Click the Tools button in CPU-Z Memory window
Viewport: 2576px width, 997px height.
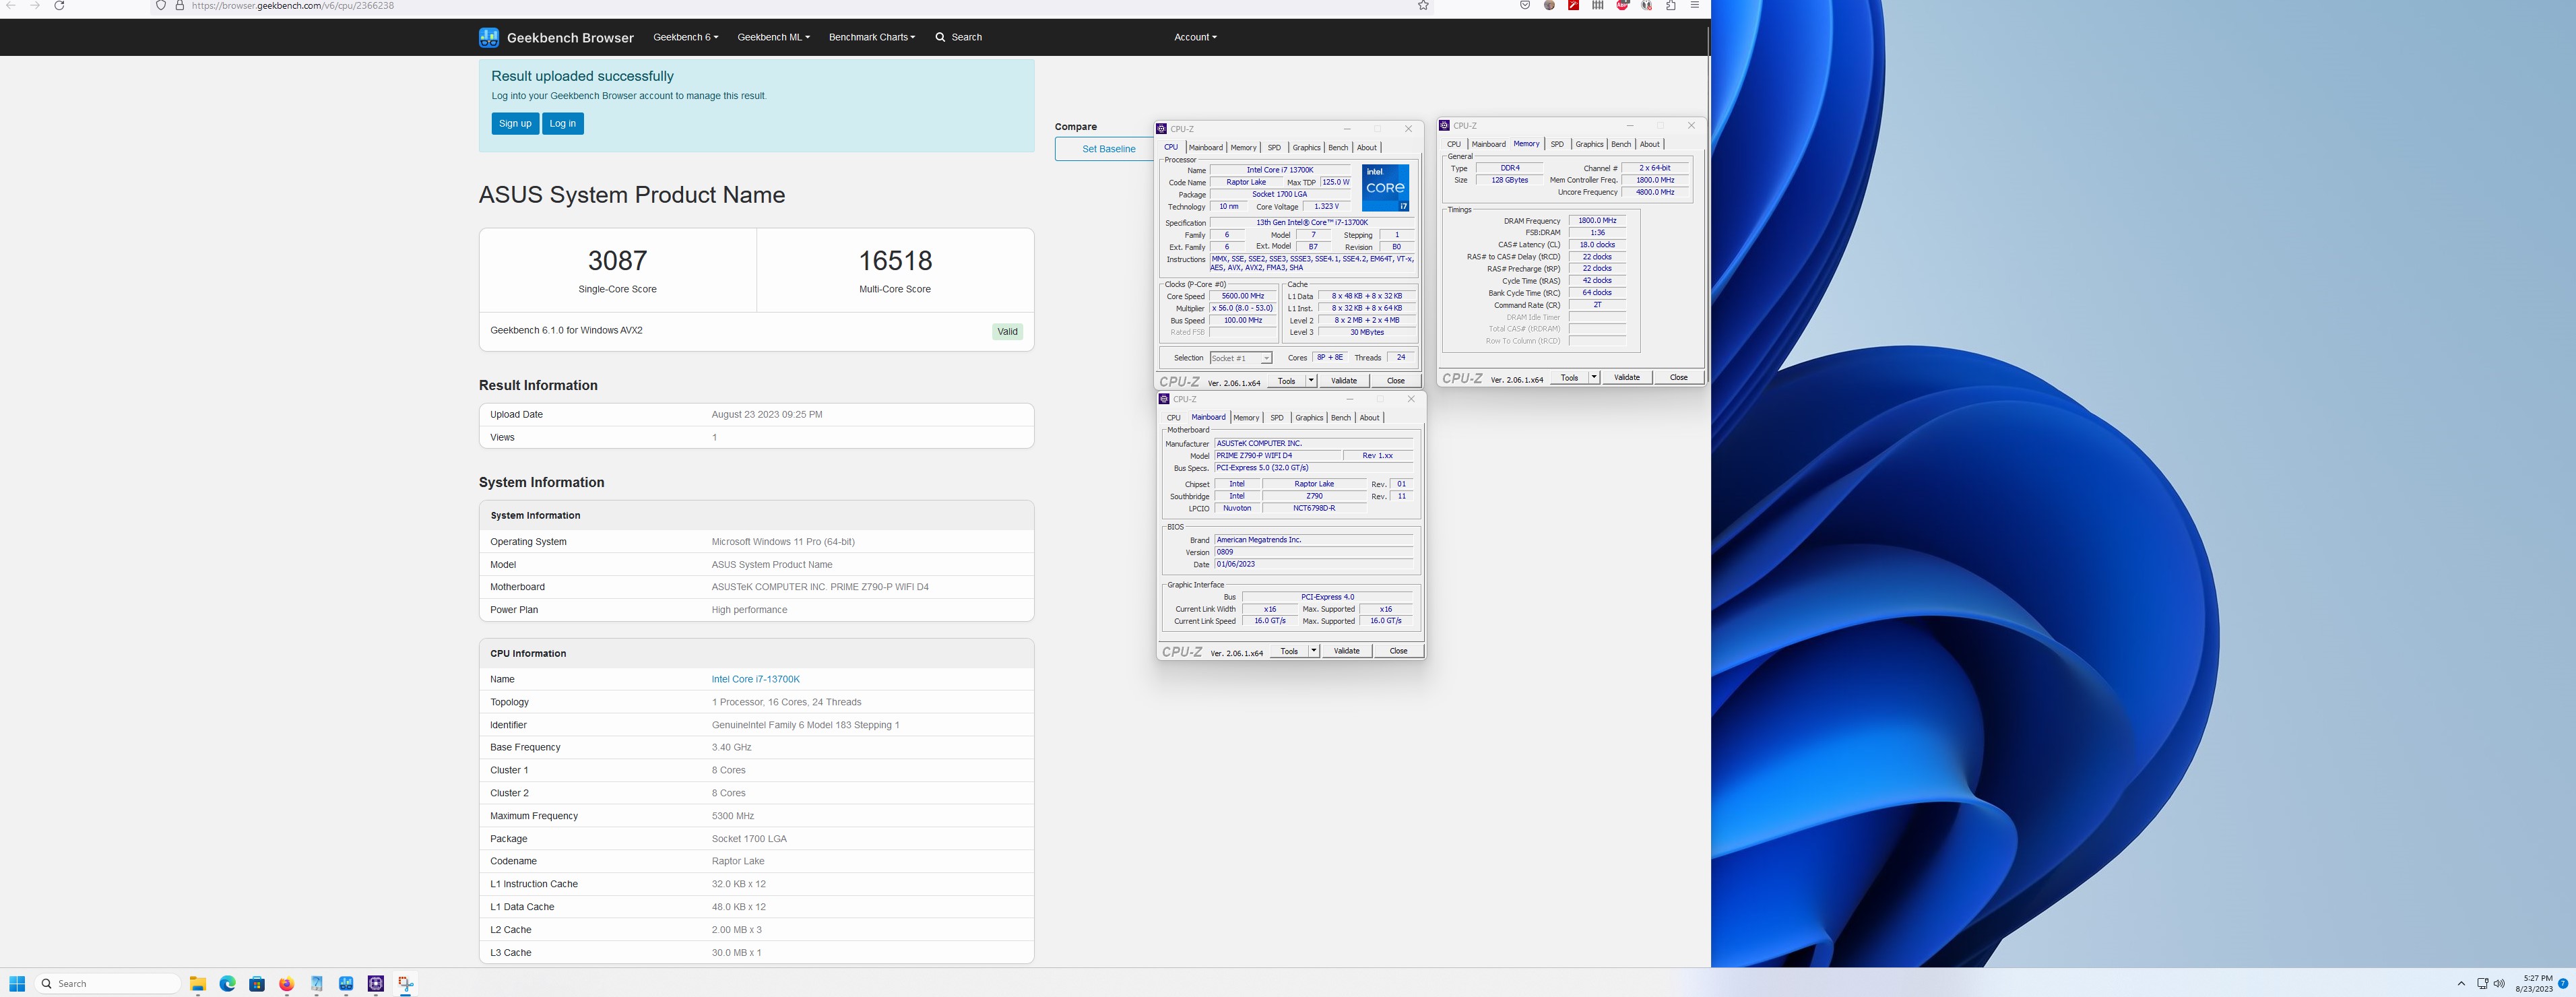coord(1569,377)
